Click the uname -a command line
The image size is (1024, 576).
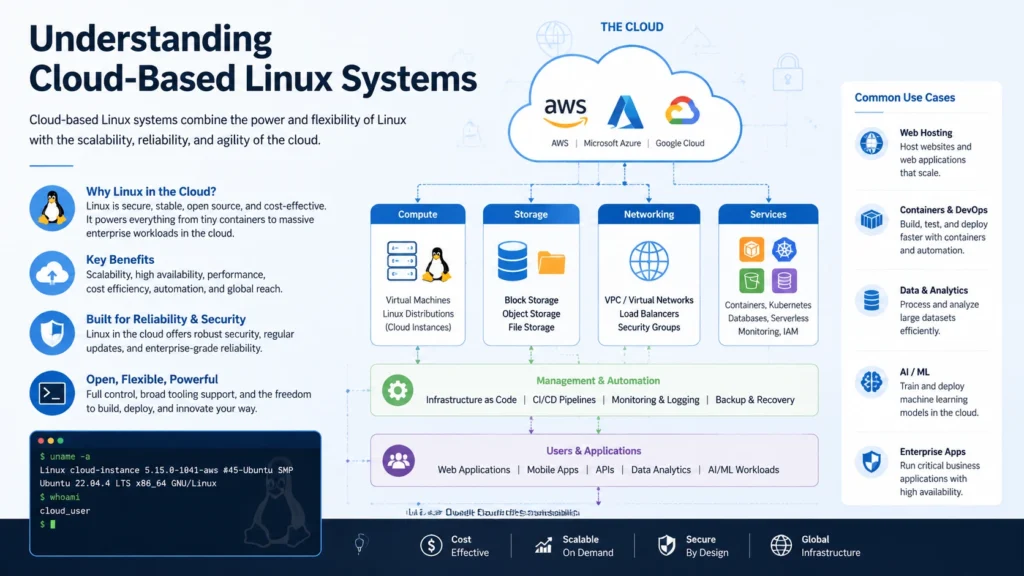[65, 456]
